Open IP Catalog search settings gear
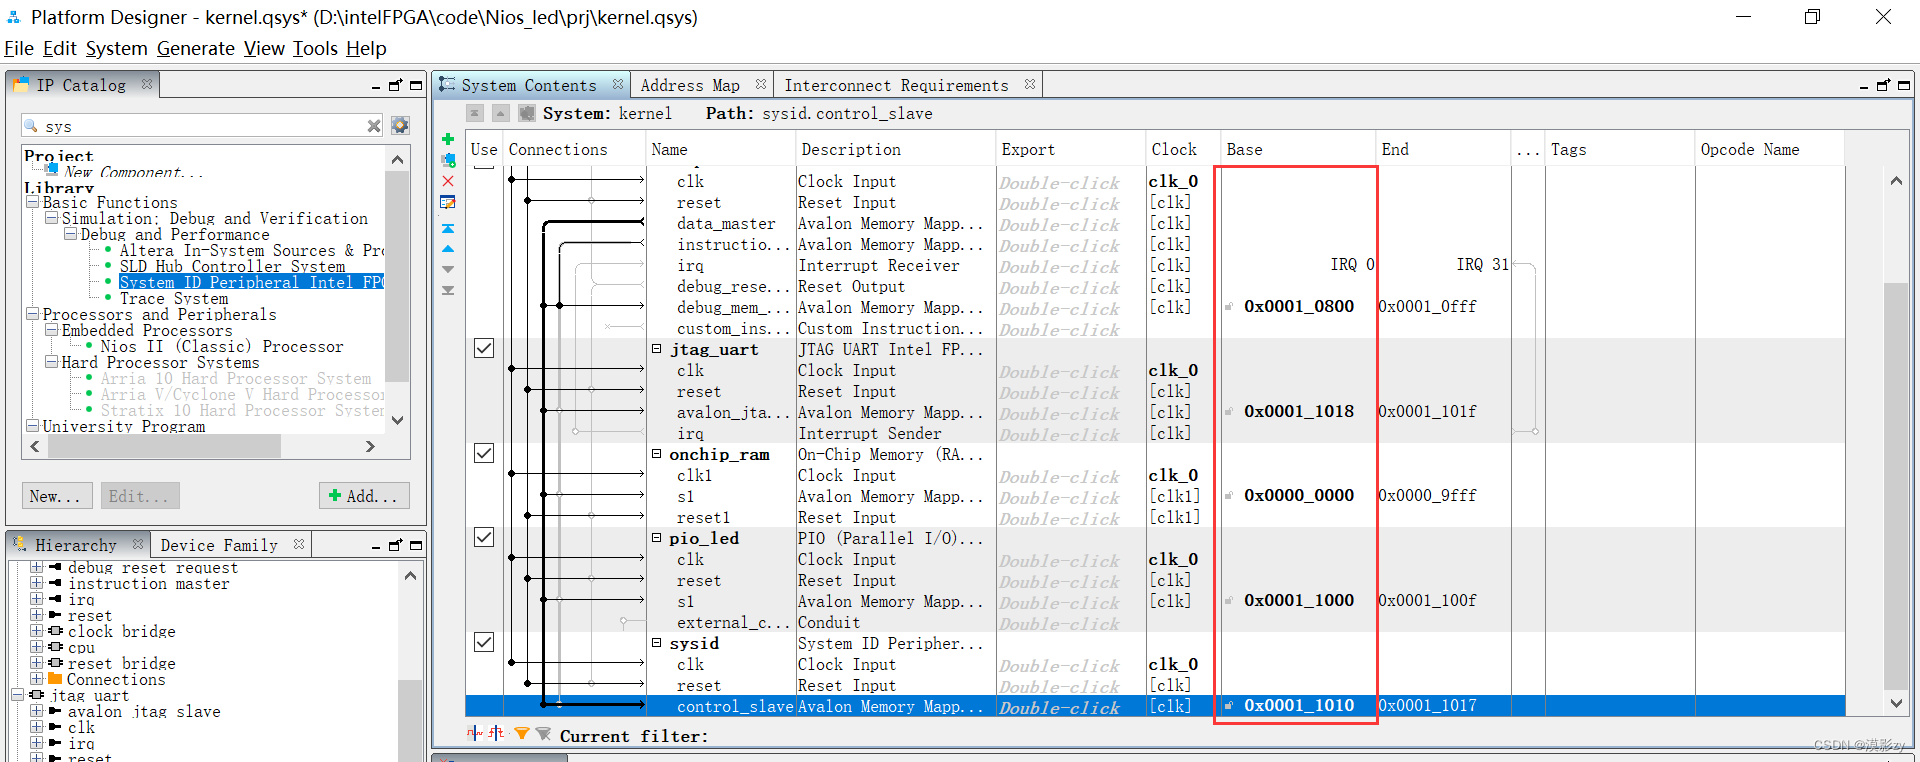Viewport: 1920px width, 762px height. click(x=400, y=125)
